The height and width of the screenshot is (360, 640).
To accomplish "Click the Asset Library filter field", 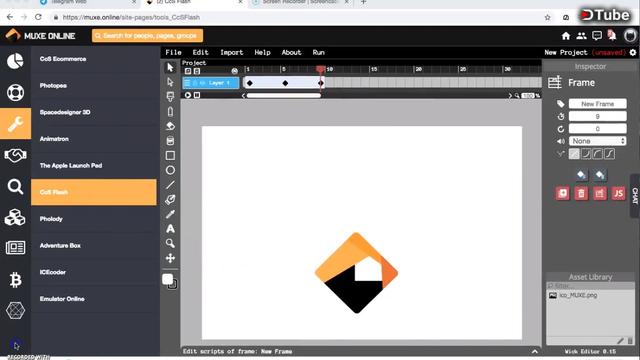I will tap(591, 286).
